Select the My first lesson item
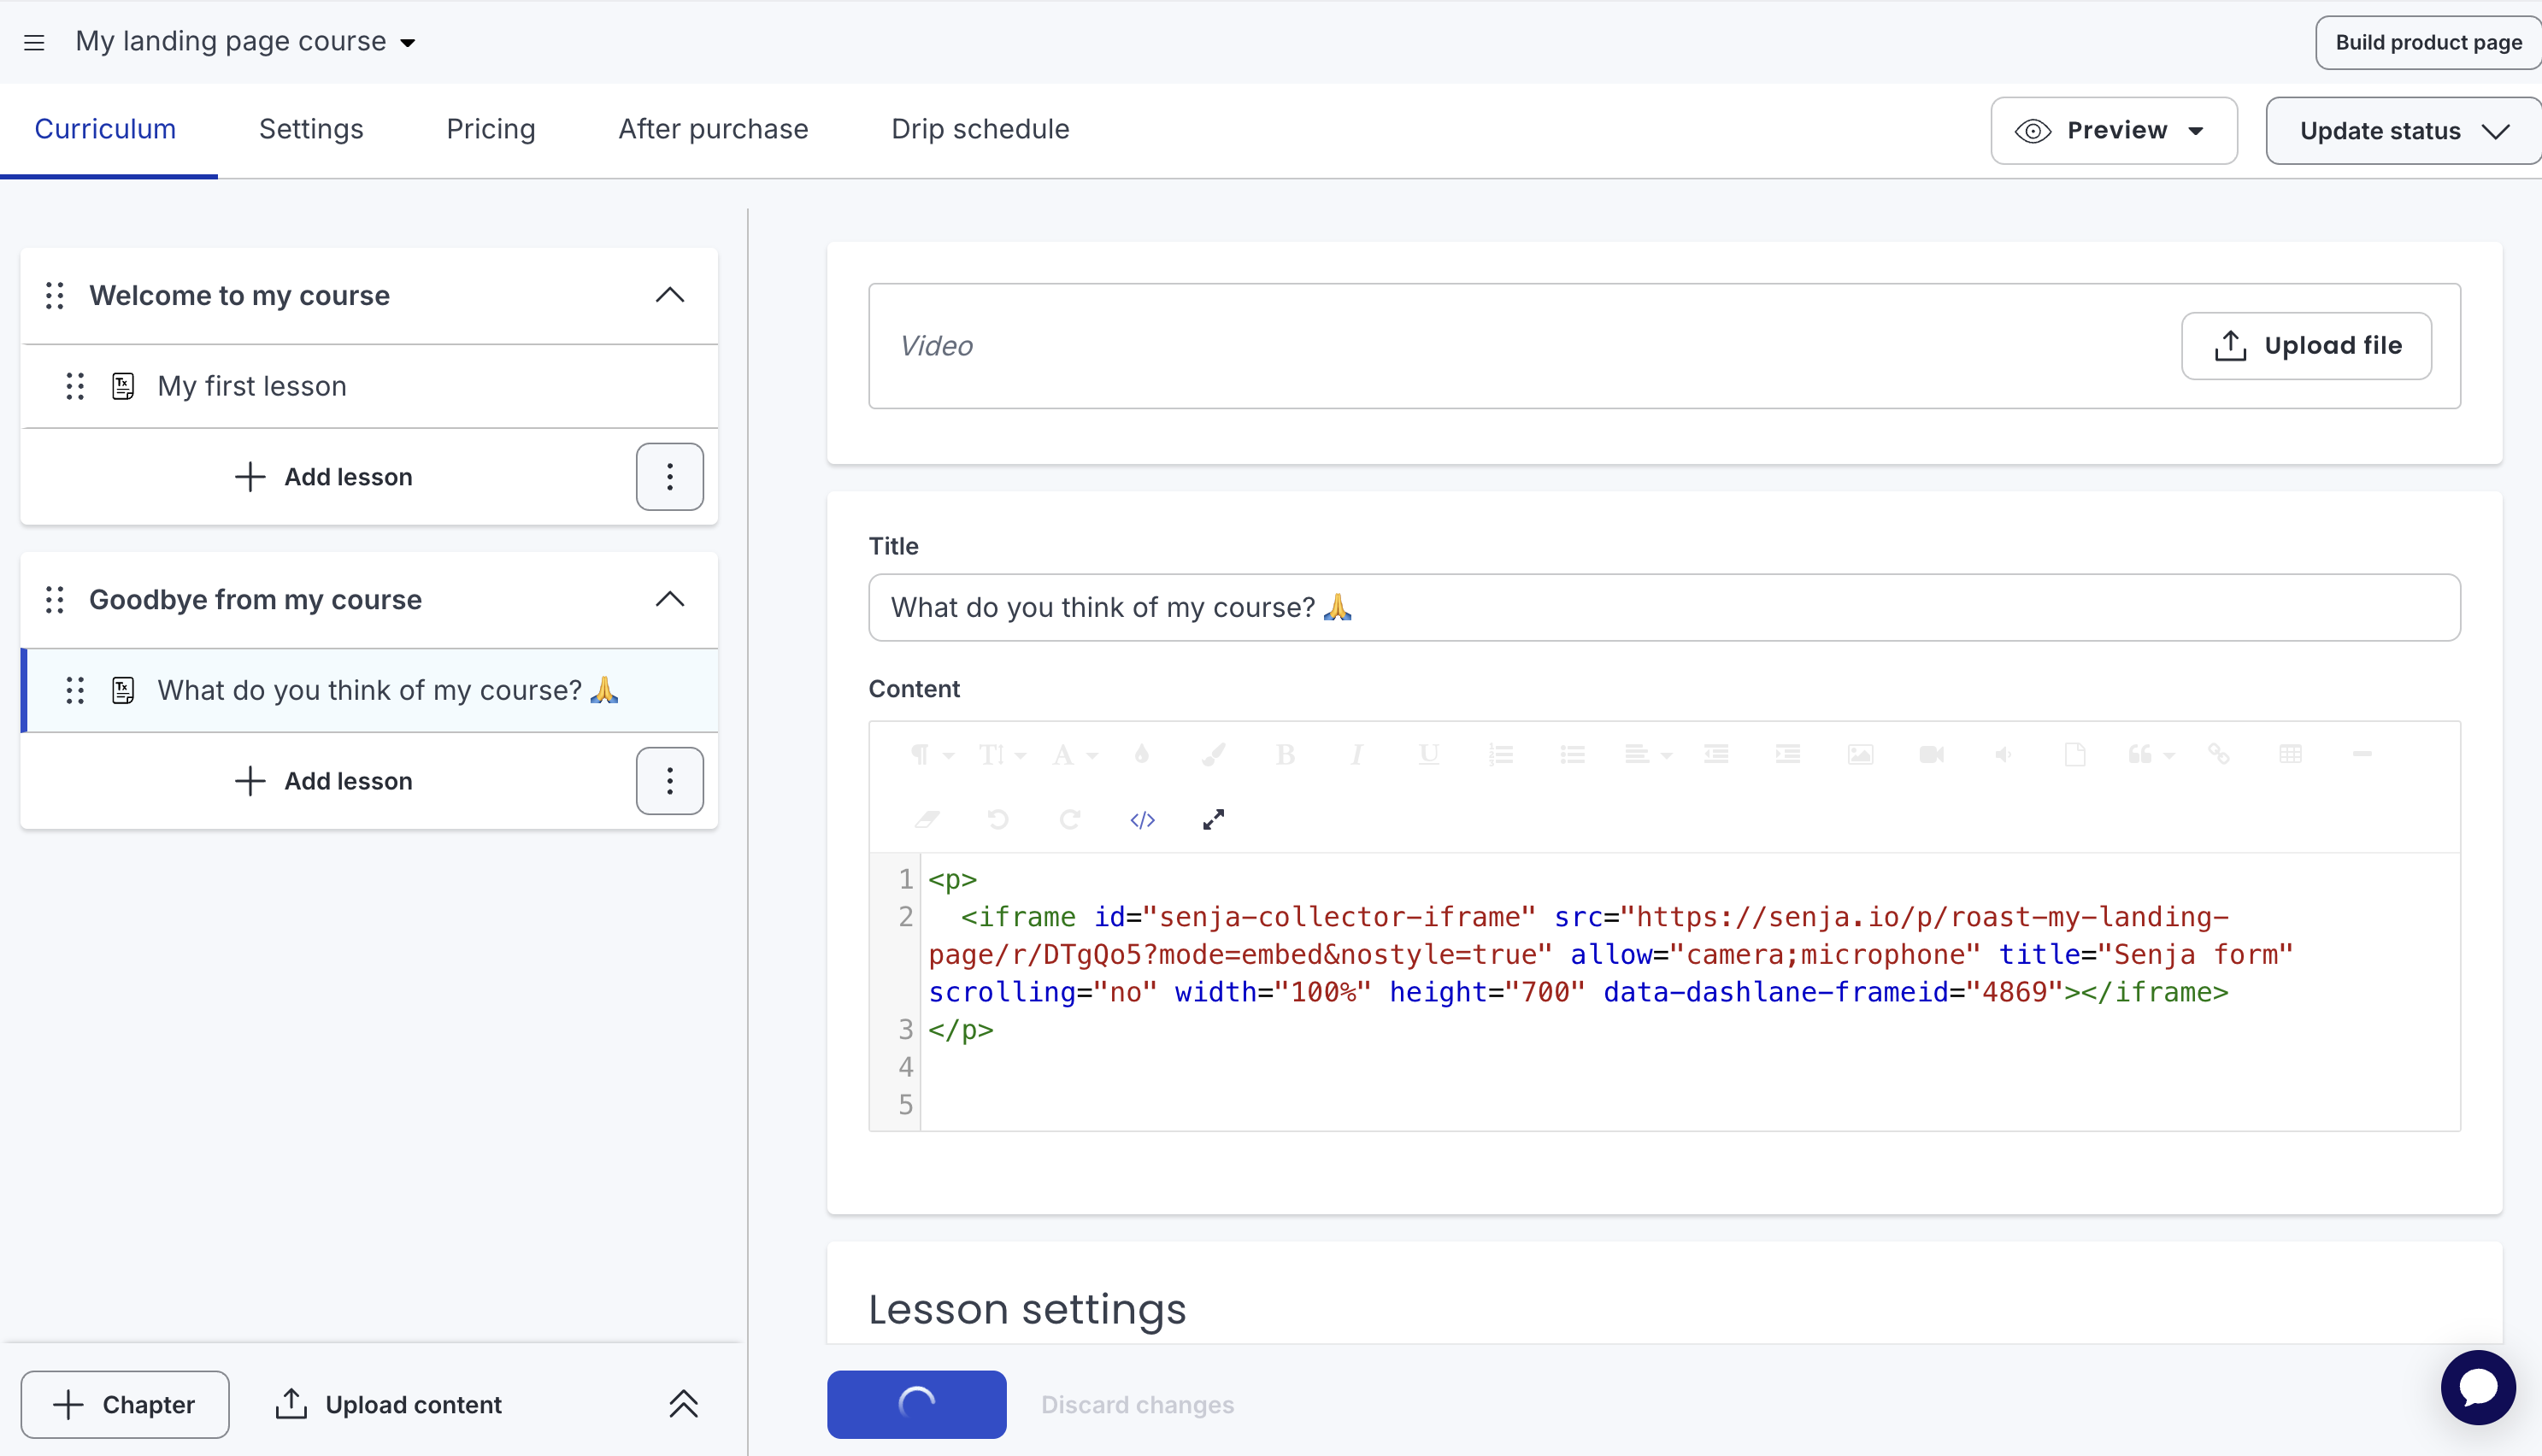2542x1456 pixels. pos(370,386)
